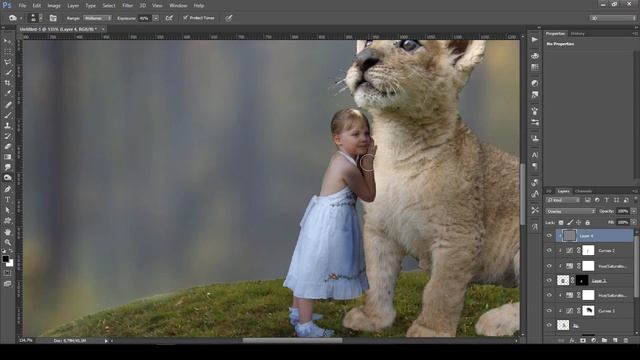640x360 pixels.
Task: Select the Brush tool
Action: tap(7, 115)
